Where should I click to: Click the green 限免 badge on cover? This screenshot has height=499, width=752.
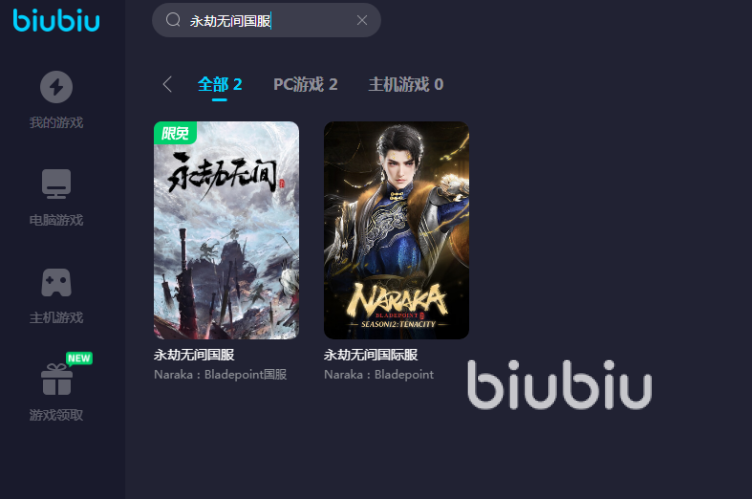click(175, 133)
